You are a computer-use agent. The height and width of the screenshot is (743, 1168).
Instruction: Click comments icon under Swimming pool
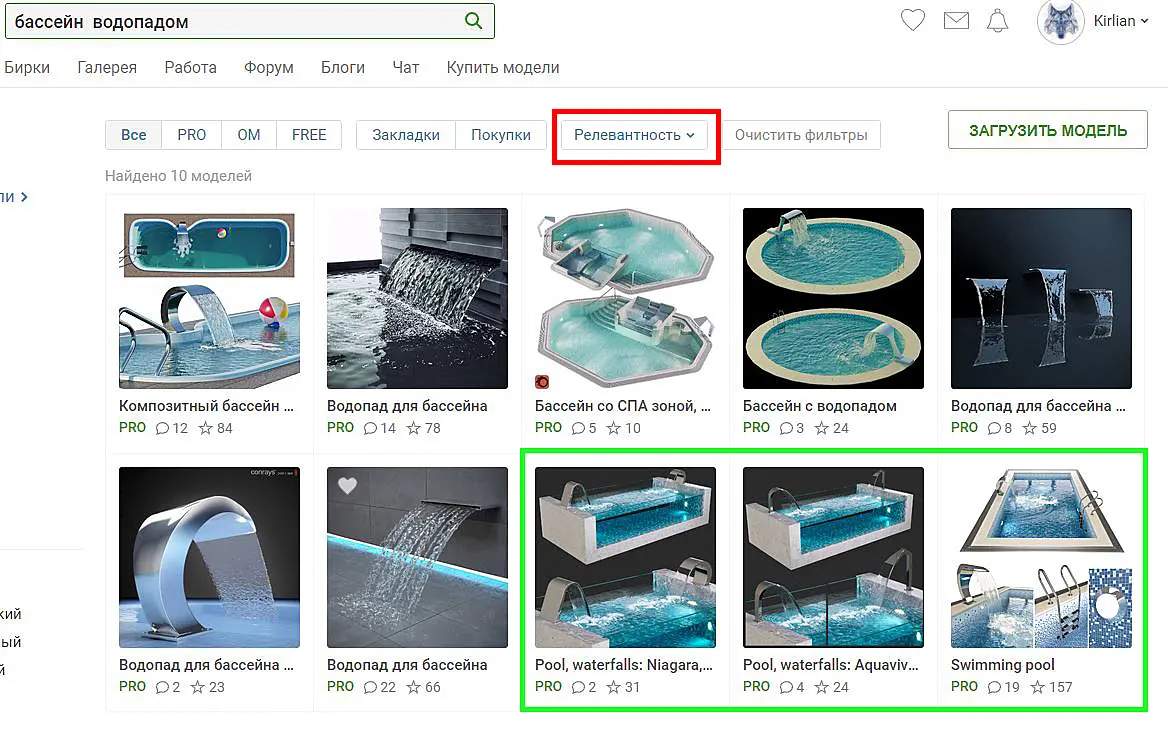pyautogui.click(x=994, y=687)
